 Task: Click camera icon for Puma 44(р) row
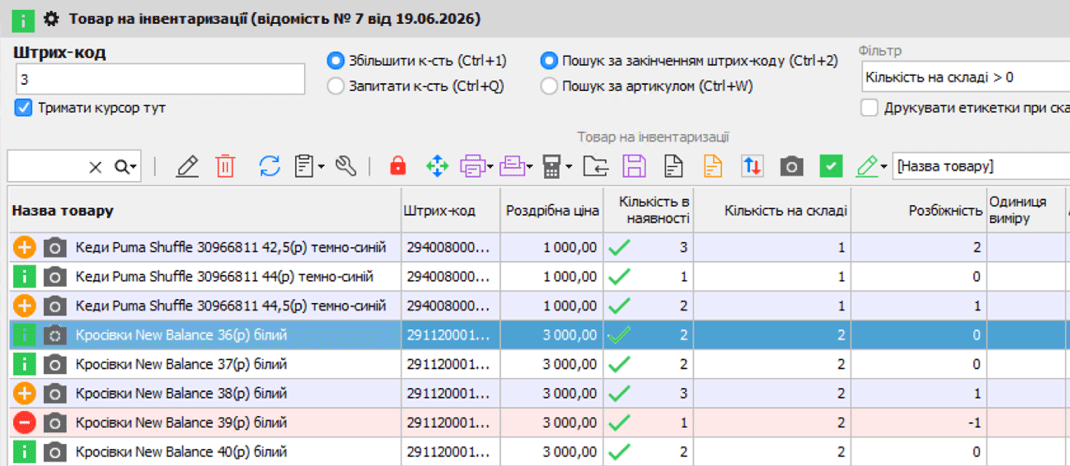(x=55, y=276)
